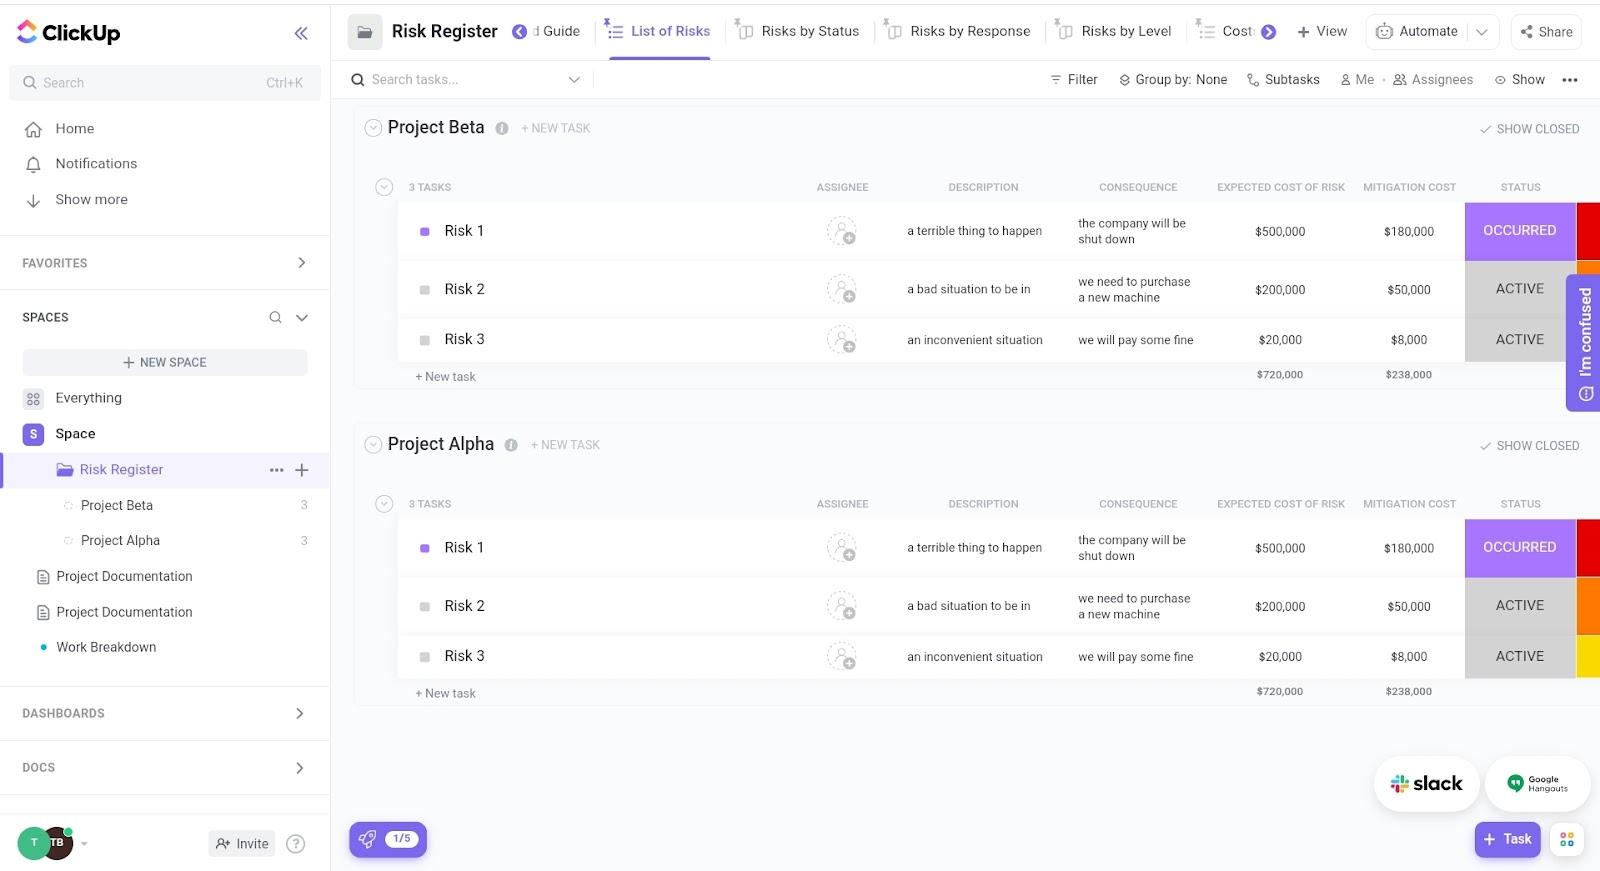1600x871 pixels.
Task: Click the Invite button
Action: click(x=242, y=844)
